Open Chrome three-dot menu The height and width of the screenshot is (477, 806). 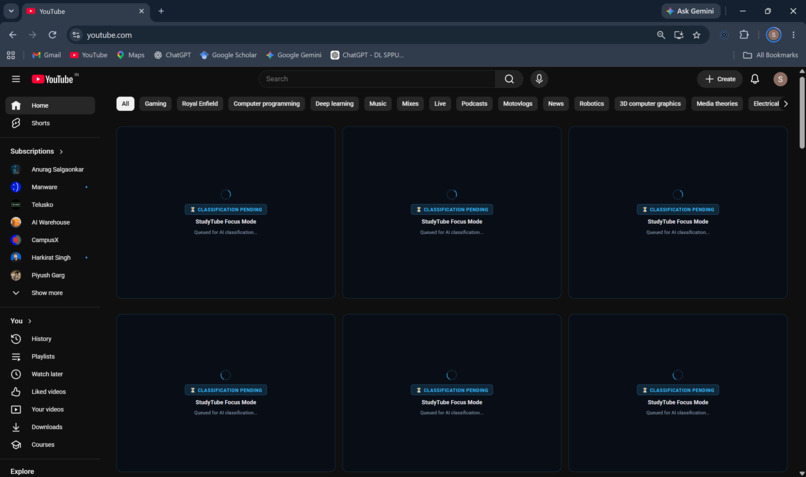coord(793,35)
